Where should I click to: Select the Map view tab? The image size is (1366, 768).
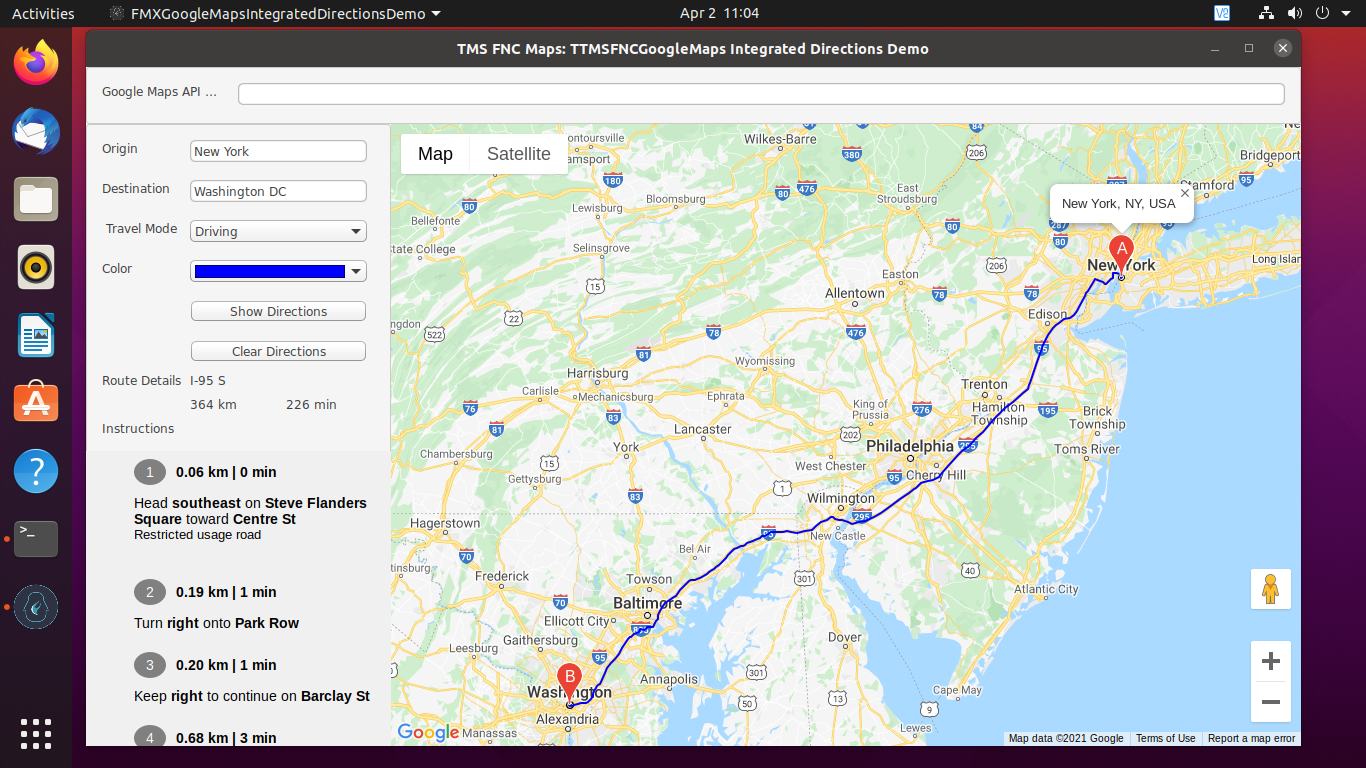(435, 154)
